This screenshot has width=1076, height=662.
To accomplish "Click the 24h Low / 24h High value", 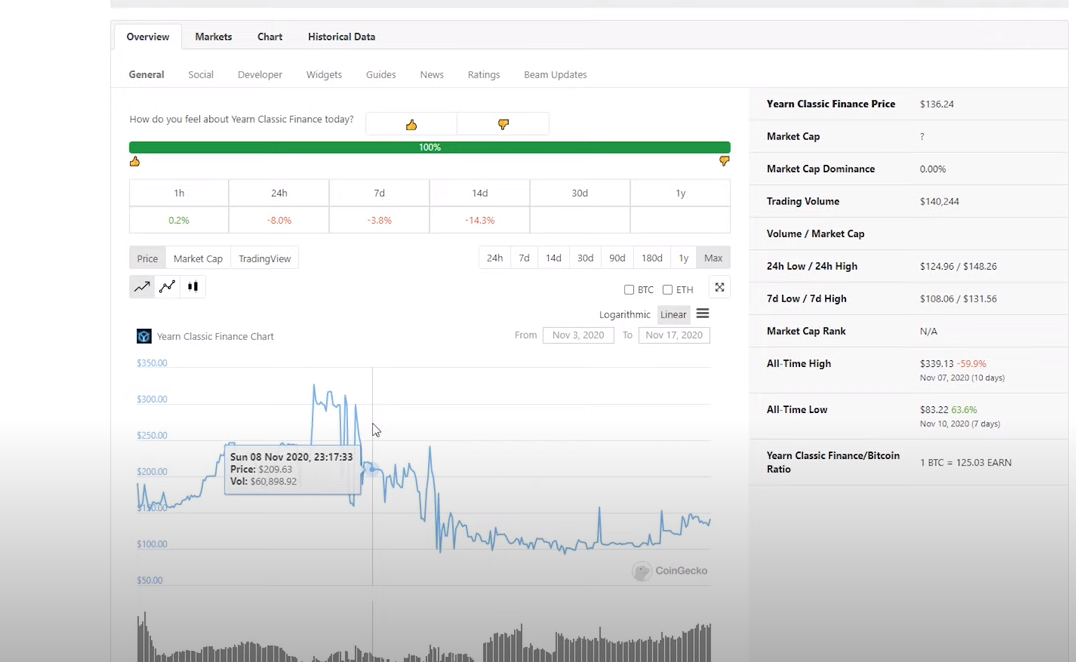I will (x=958, y=266).
